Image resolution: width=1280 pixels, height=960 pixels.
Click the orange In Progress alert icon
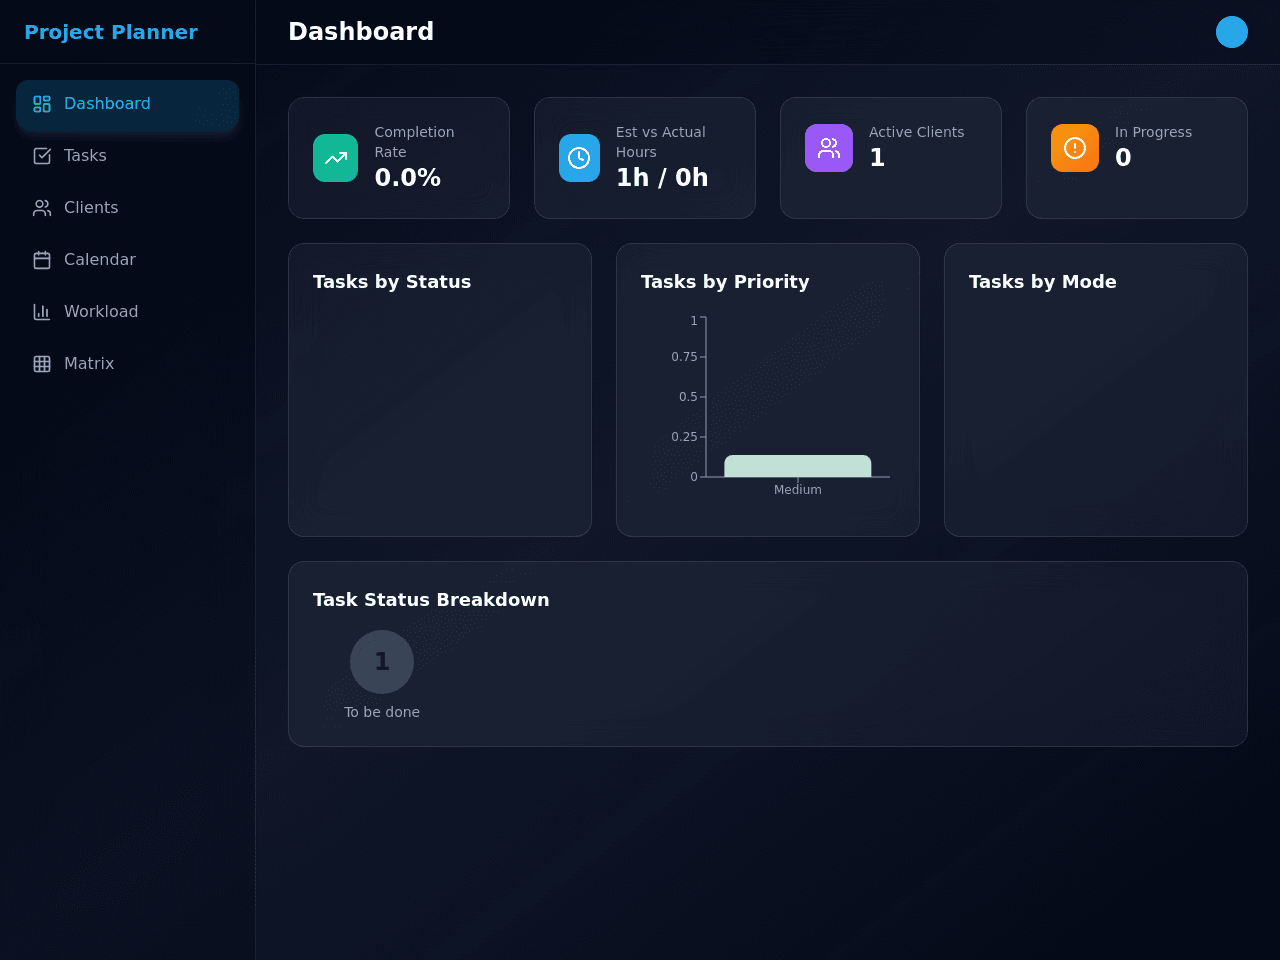coord(1075,148)
